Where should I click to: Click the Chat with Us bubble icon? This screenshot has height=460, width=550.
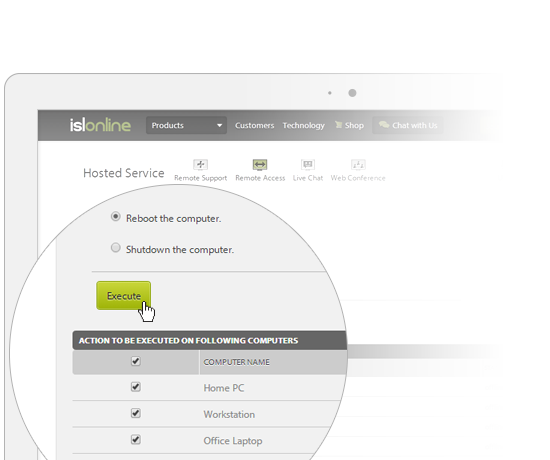(x=384, y=125)
